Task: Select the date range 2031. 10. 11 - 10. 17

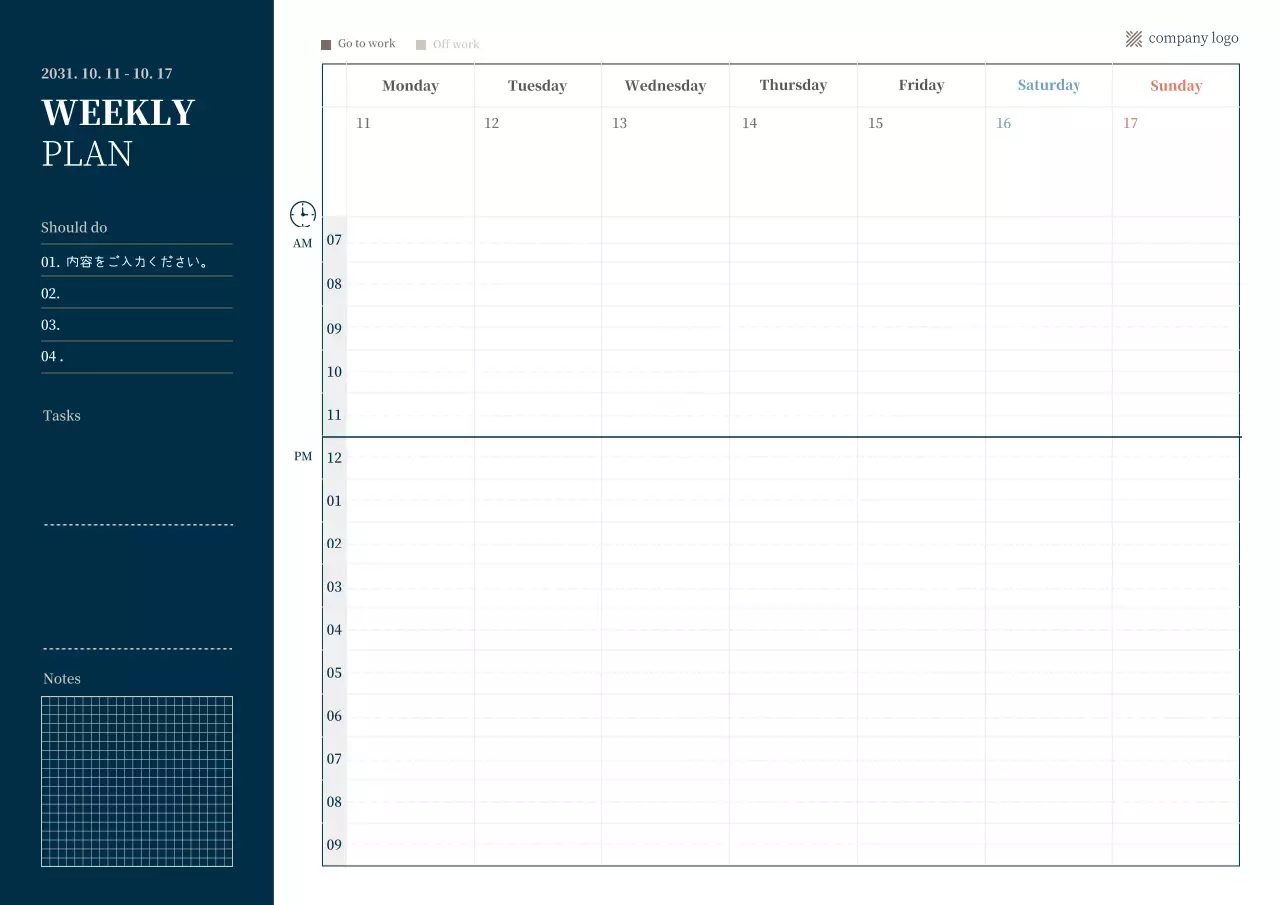Action: pyautogui.click(x=107, y=74)
